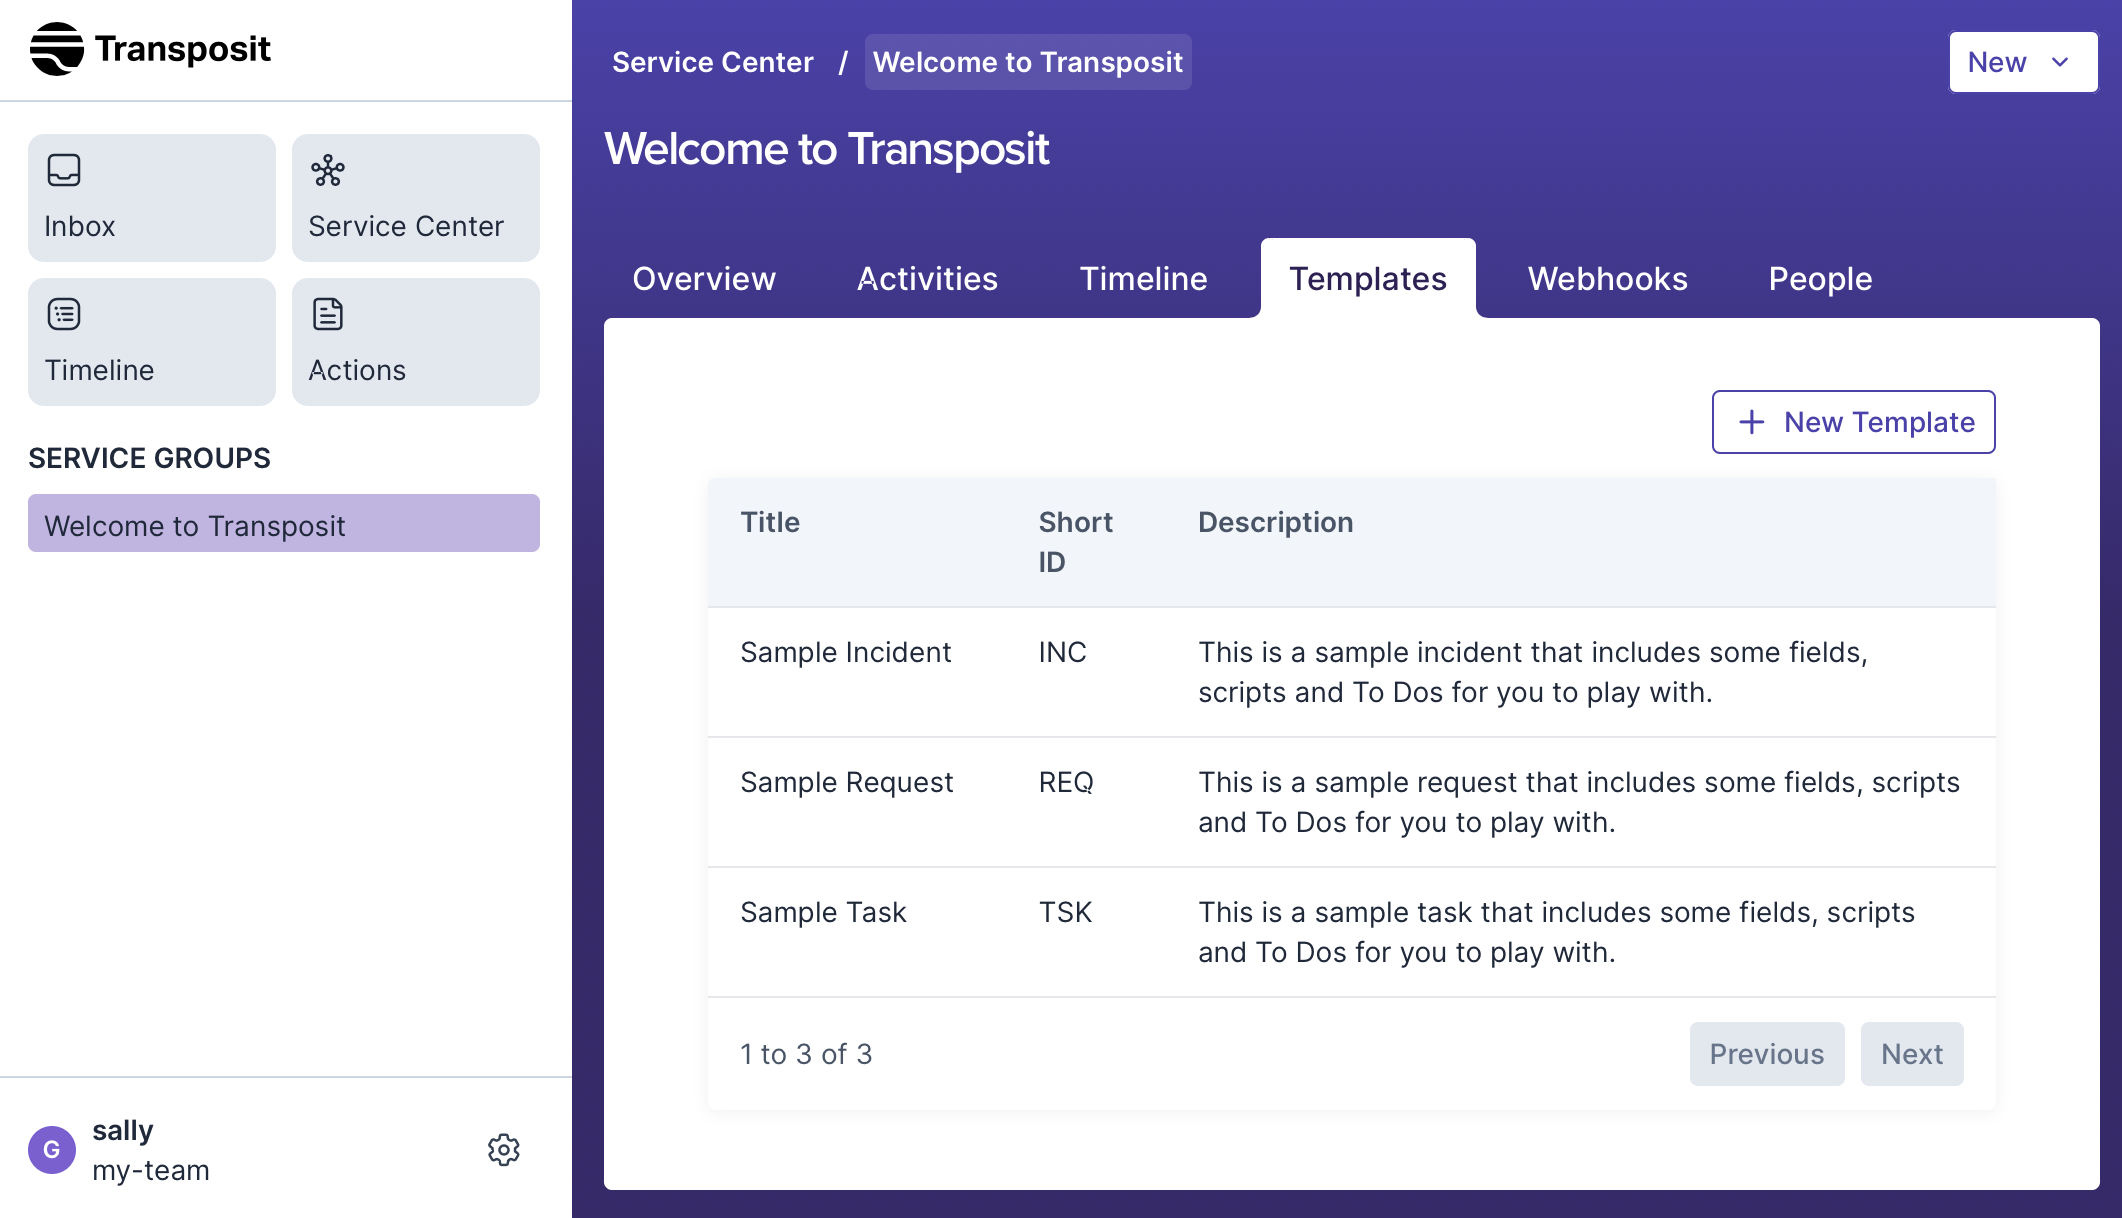Go to the People tab

(1820, 279)
